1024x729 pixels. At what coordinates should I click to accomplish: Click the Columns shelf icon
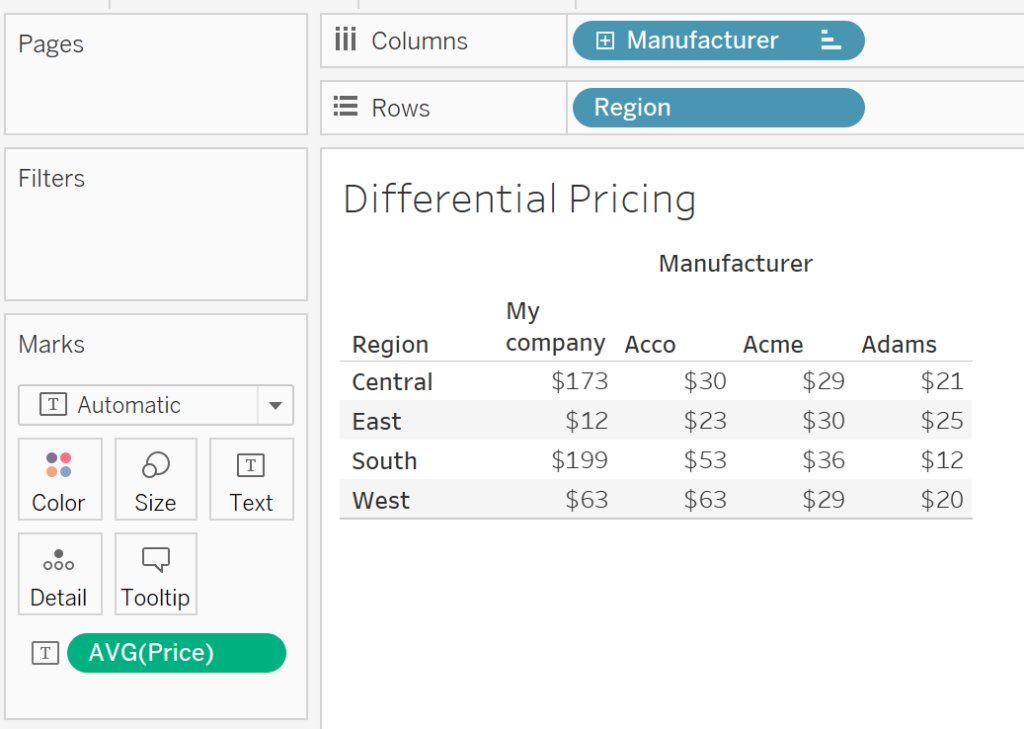(345, 40)
